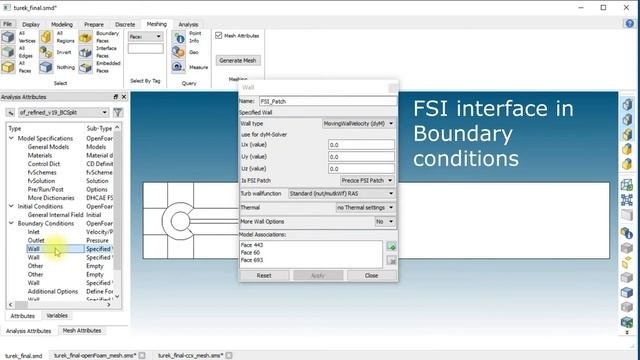This screenshot has height=360, width=640.
Task: Click the small yellow square outline icon
Action: pos(627,262)
